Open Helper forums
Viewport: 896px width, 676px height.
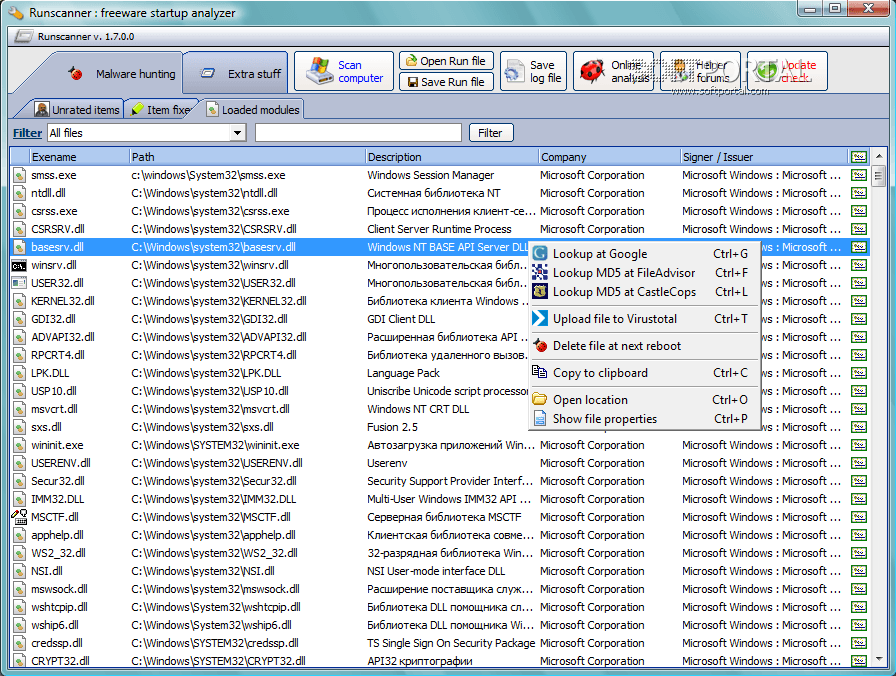pyautogui.click(x=701, y=71)
